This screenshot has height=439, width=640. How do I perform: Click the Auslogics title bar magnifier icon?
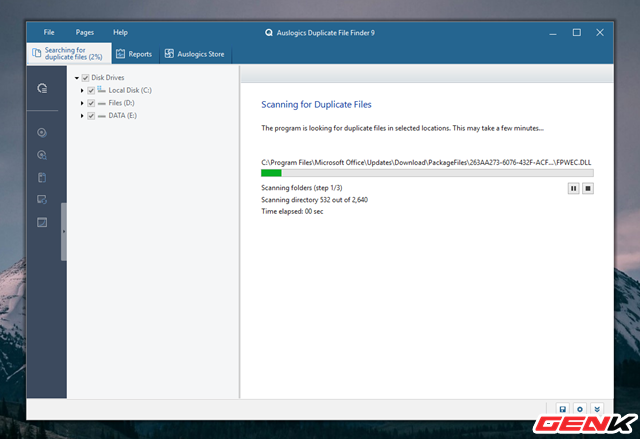tap(269, 33)
